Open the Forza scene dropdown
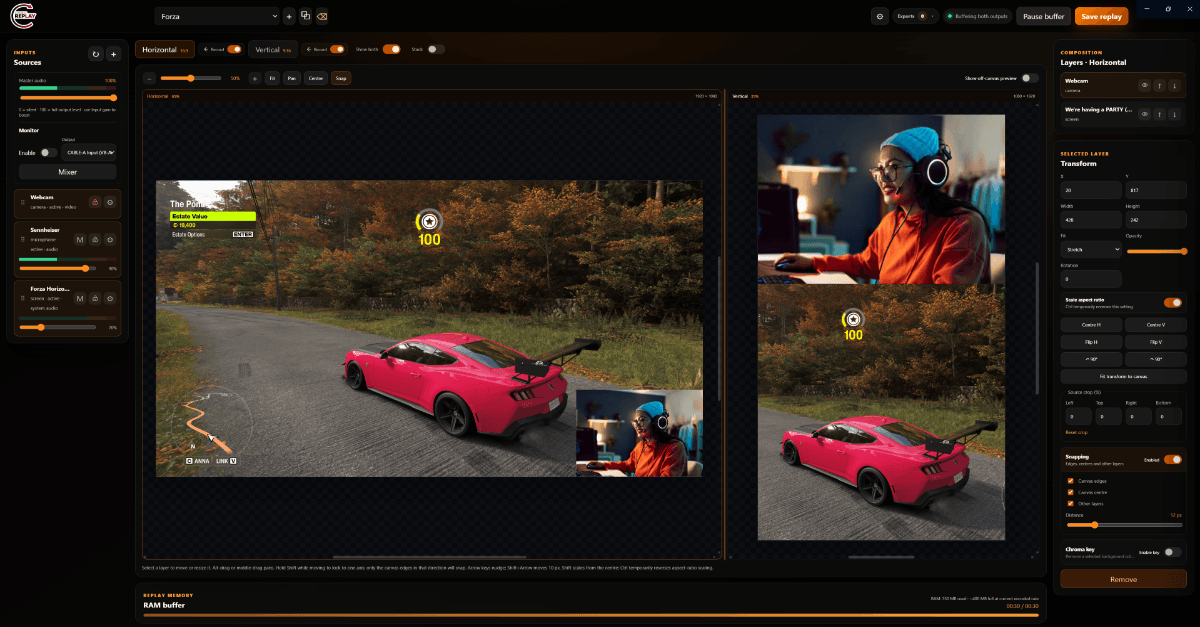The height and width of the screenshot is (627, 1200). tap(217, 16)
